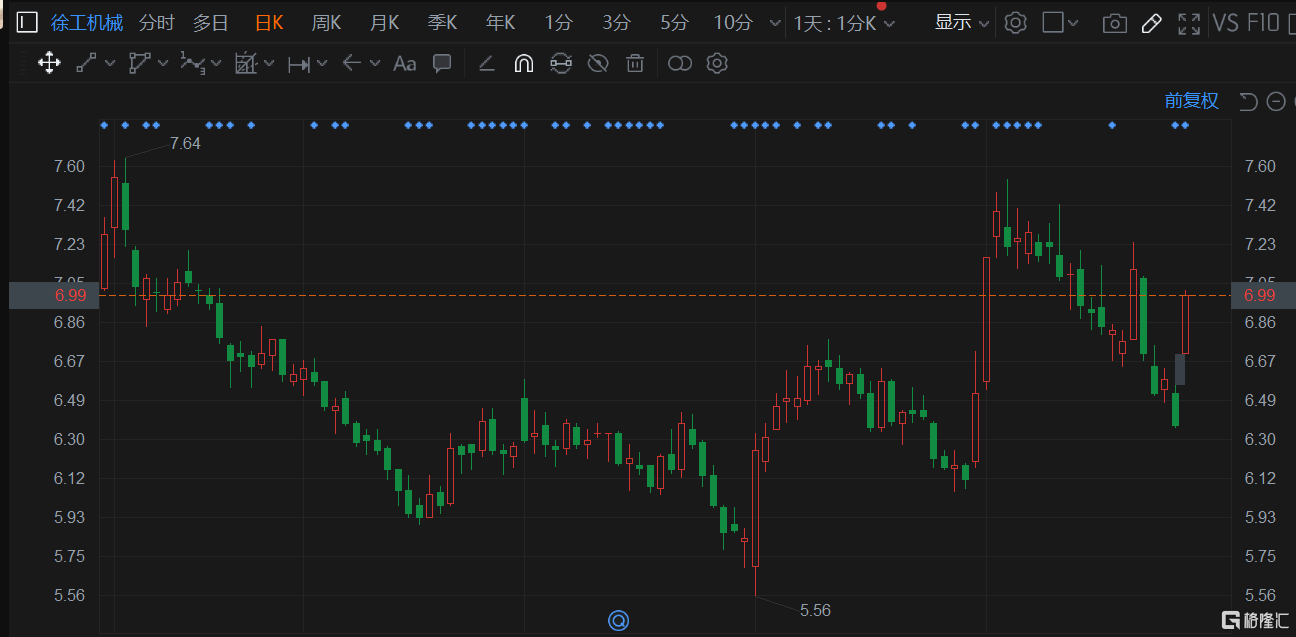Select the move crosshair tool
The width and height of the screenshot is (1296, 637).
[x=48, y=64]
